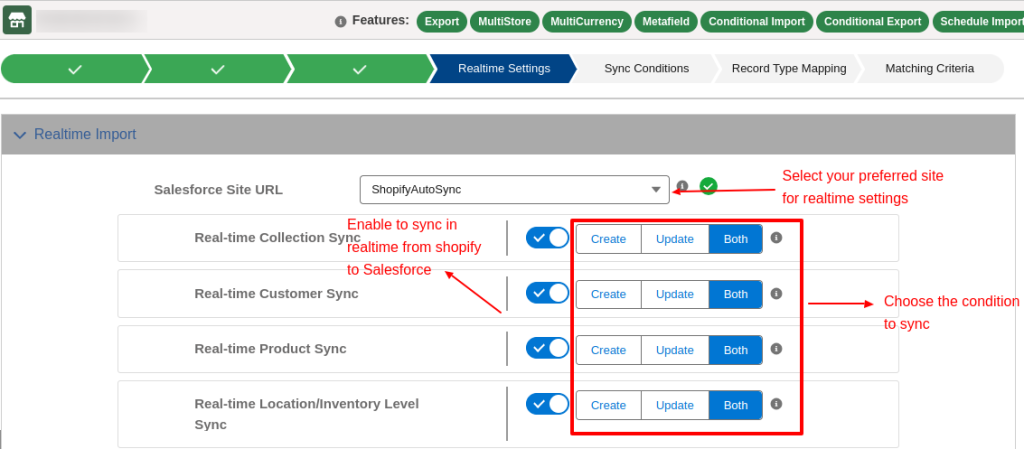Click the green store icon at top left

17,21
